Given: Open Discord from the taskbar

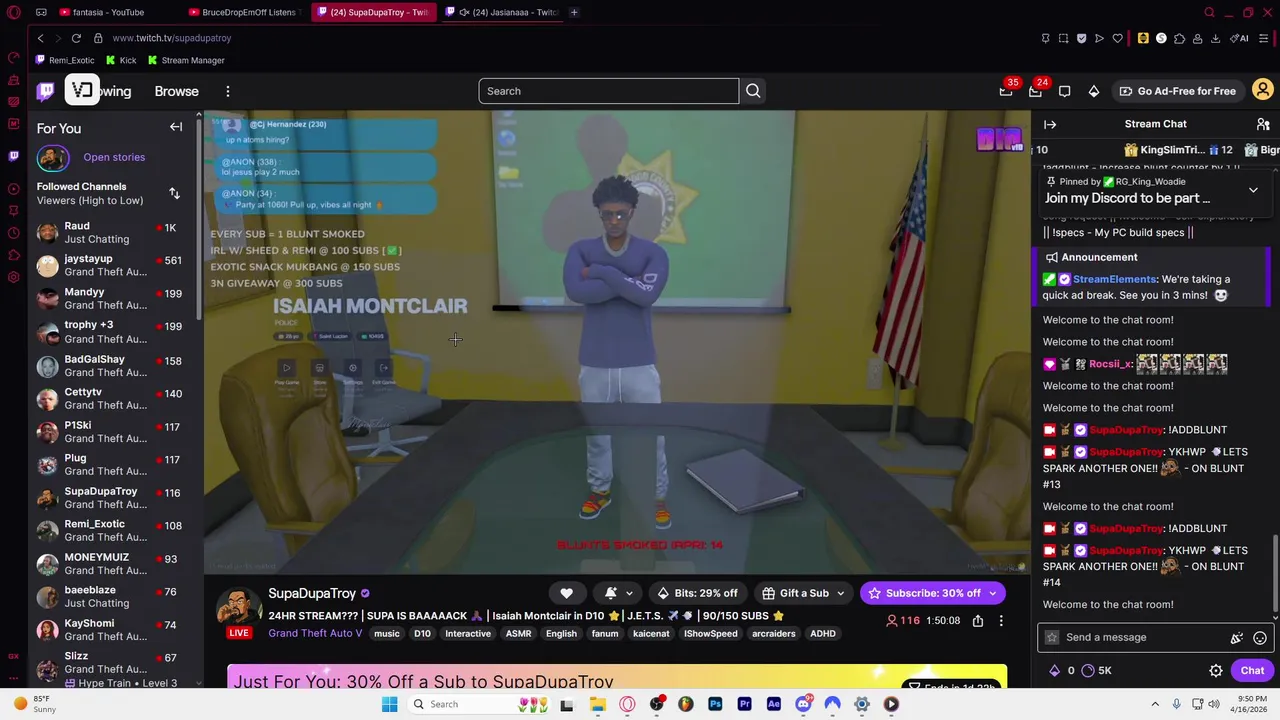Looking at the screenshot, I should coord(803,704).
